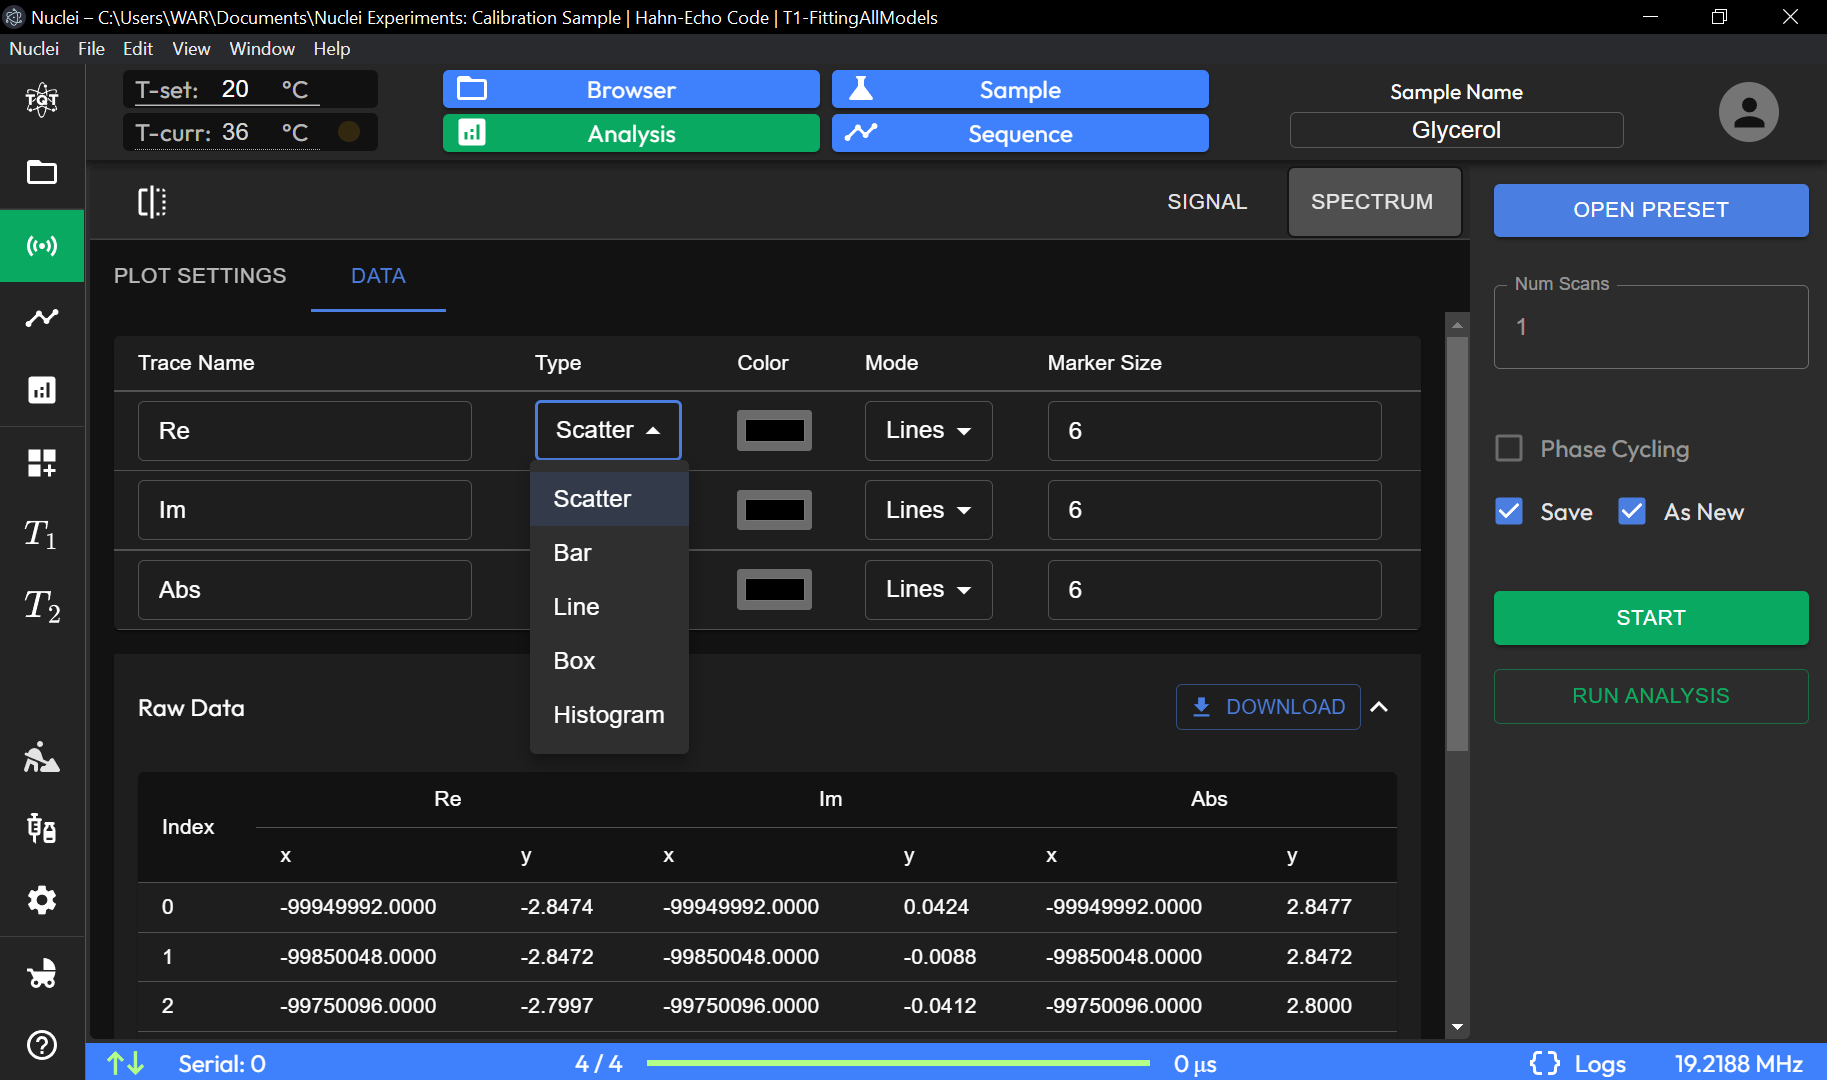Select the signal broadcast sidebar icon

click(x=42, y=245)
